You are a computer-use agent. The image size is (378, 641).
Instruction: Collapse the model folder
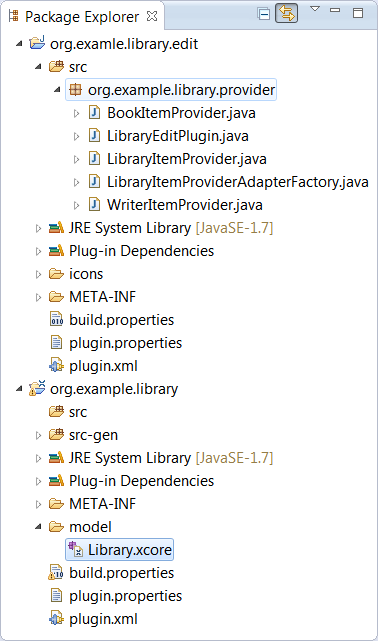[38, 527]
